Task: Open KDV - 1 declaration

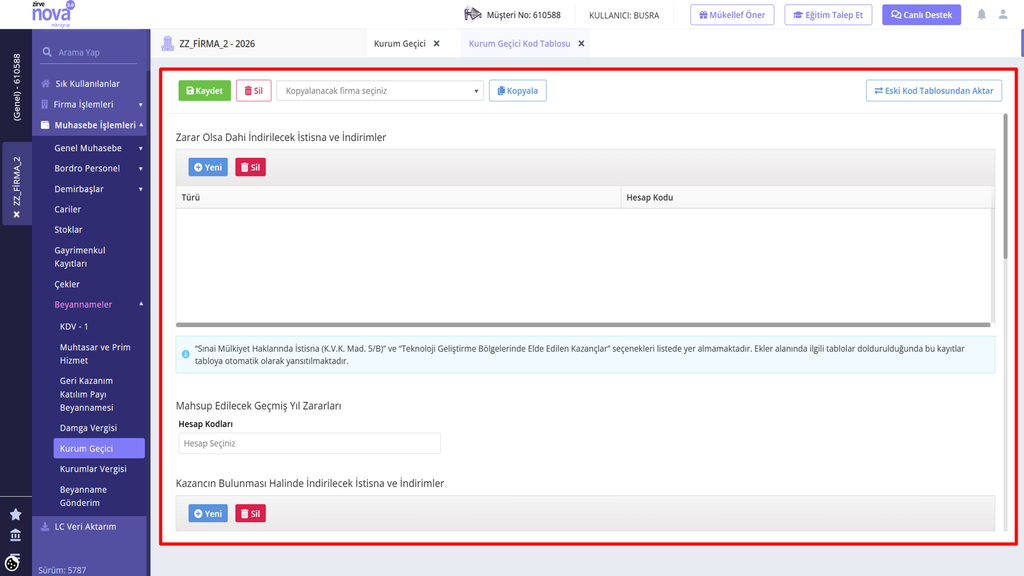Action: (74, 327)
